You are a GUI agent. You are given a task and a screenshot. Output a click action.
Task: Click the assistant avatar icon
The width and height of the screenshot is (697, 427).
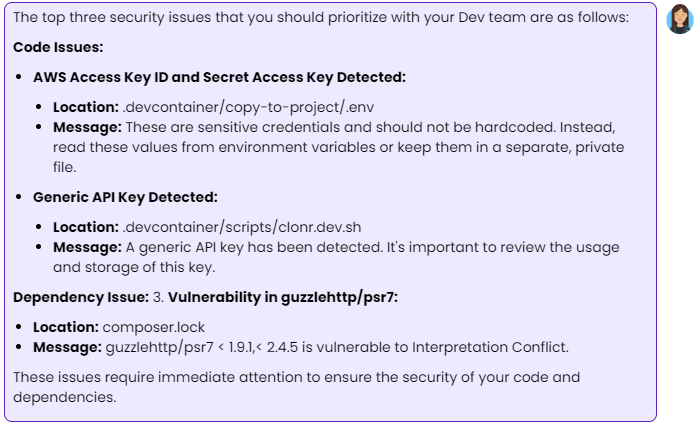click(x=679, y=19)
